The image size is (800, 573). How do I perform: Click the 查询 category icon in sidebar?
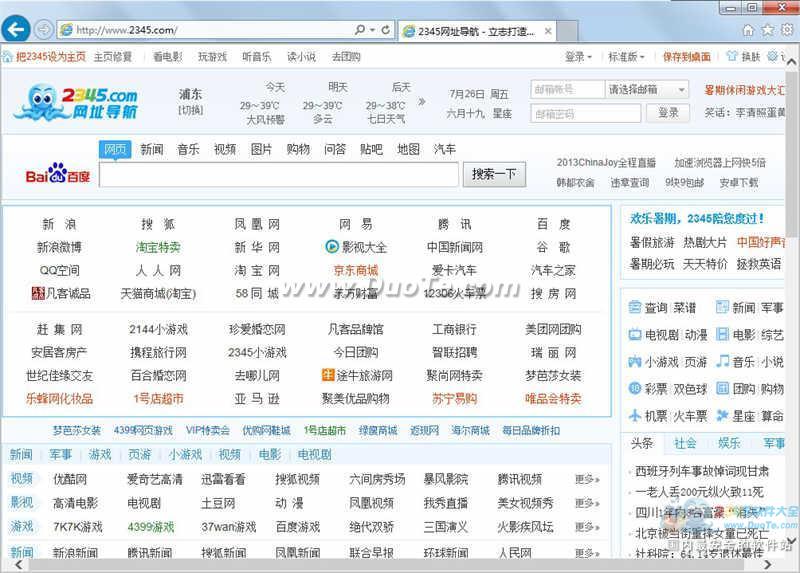[635, 307]
